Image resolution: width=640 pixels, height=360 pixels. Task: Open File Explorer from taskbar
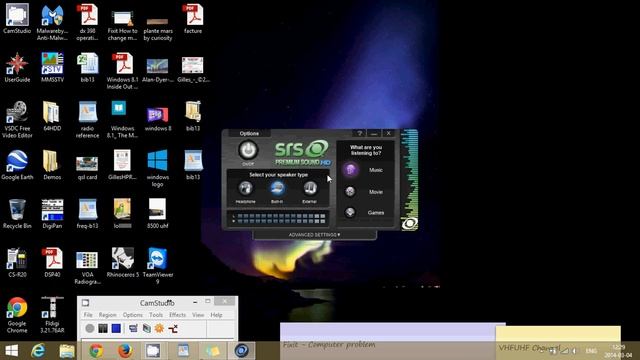coord(67,351)
